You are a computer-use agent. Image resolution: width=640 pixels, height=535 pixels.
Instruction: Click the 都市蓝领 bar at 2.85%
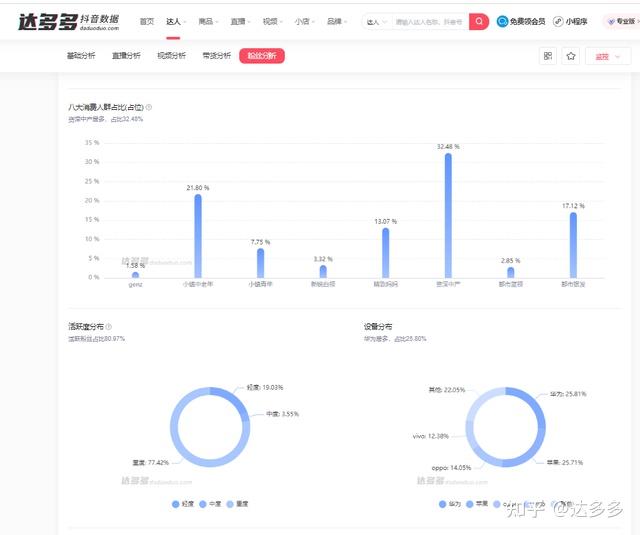[x=511, y=273]
